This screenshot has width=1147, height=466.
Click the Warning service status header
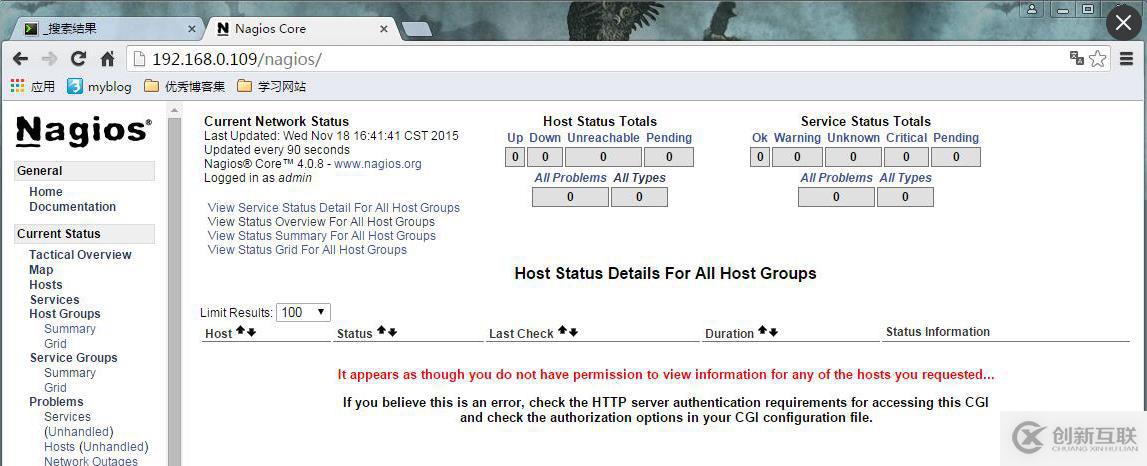tap(797, 138)
